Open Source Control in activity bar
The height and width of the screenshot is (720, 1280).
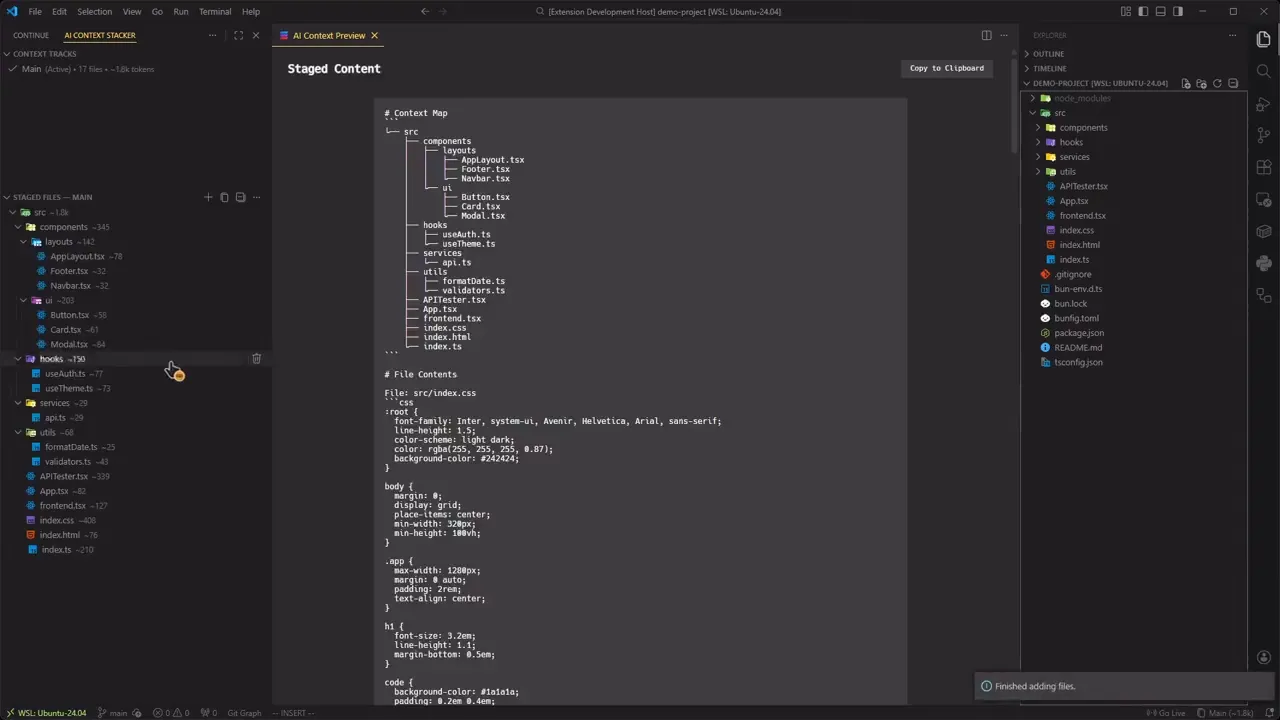1264,135
